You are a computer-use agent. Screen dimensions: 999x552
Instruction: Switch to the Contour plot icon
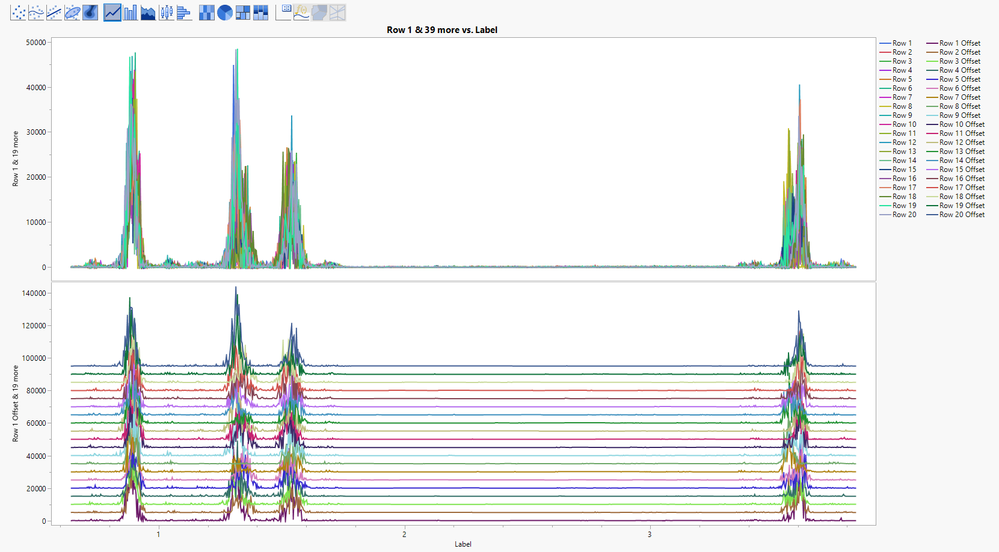pyautogui.click(x=89, y=12)
